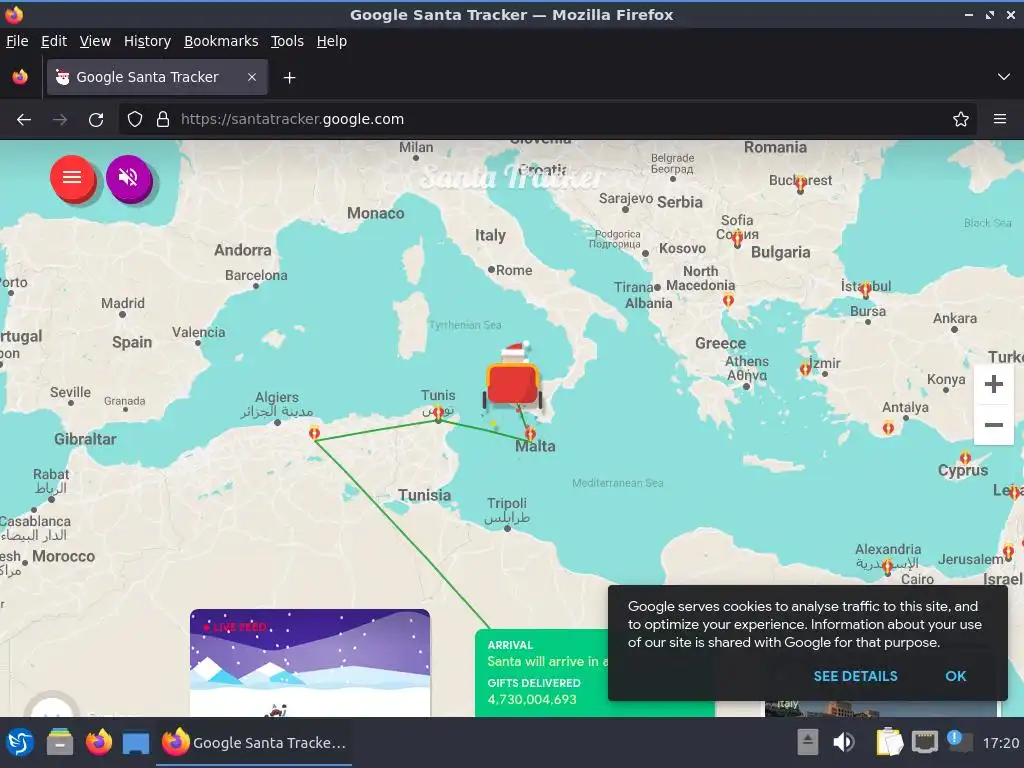
Task: Click the removable media eject tray icon
Action: [x=807, y=742]
